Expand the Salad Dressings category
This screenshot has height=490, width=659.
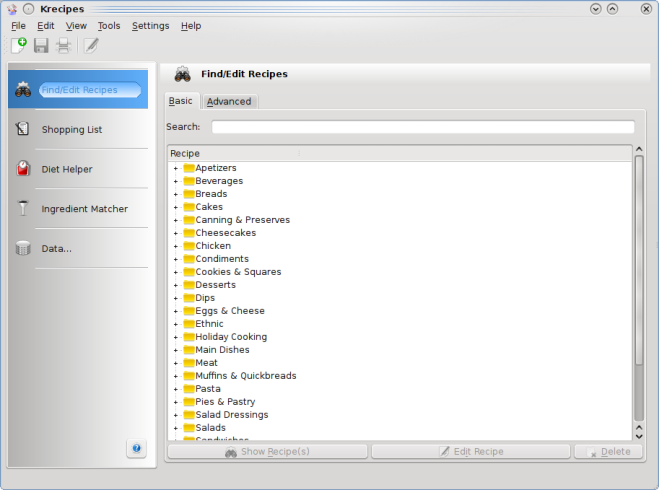(x=176, y=415)
